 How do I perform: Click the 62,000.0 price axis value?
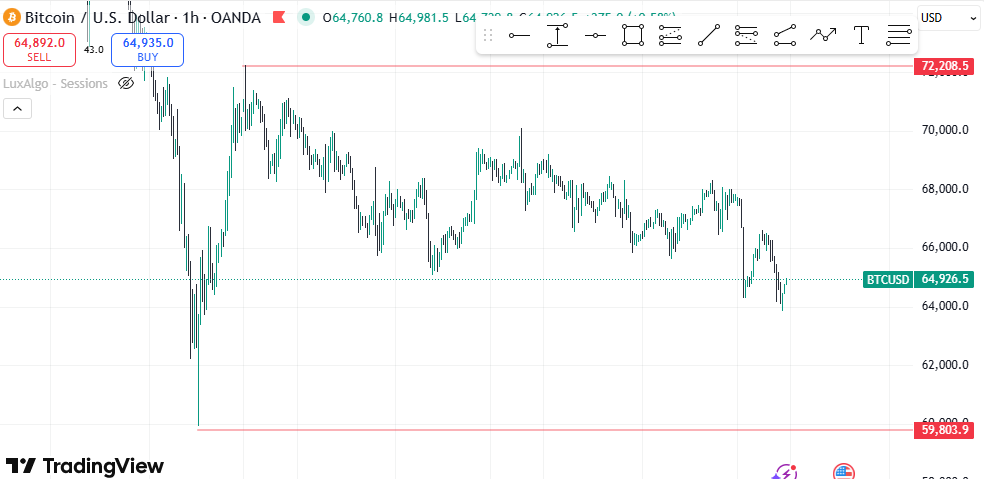(945, 365)
